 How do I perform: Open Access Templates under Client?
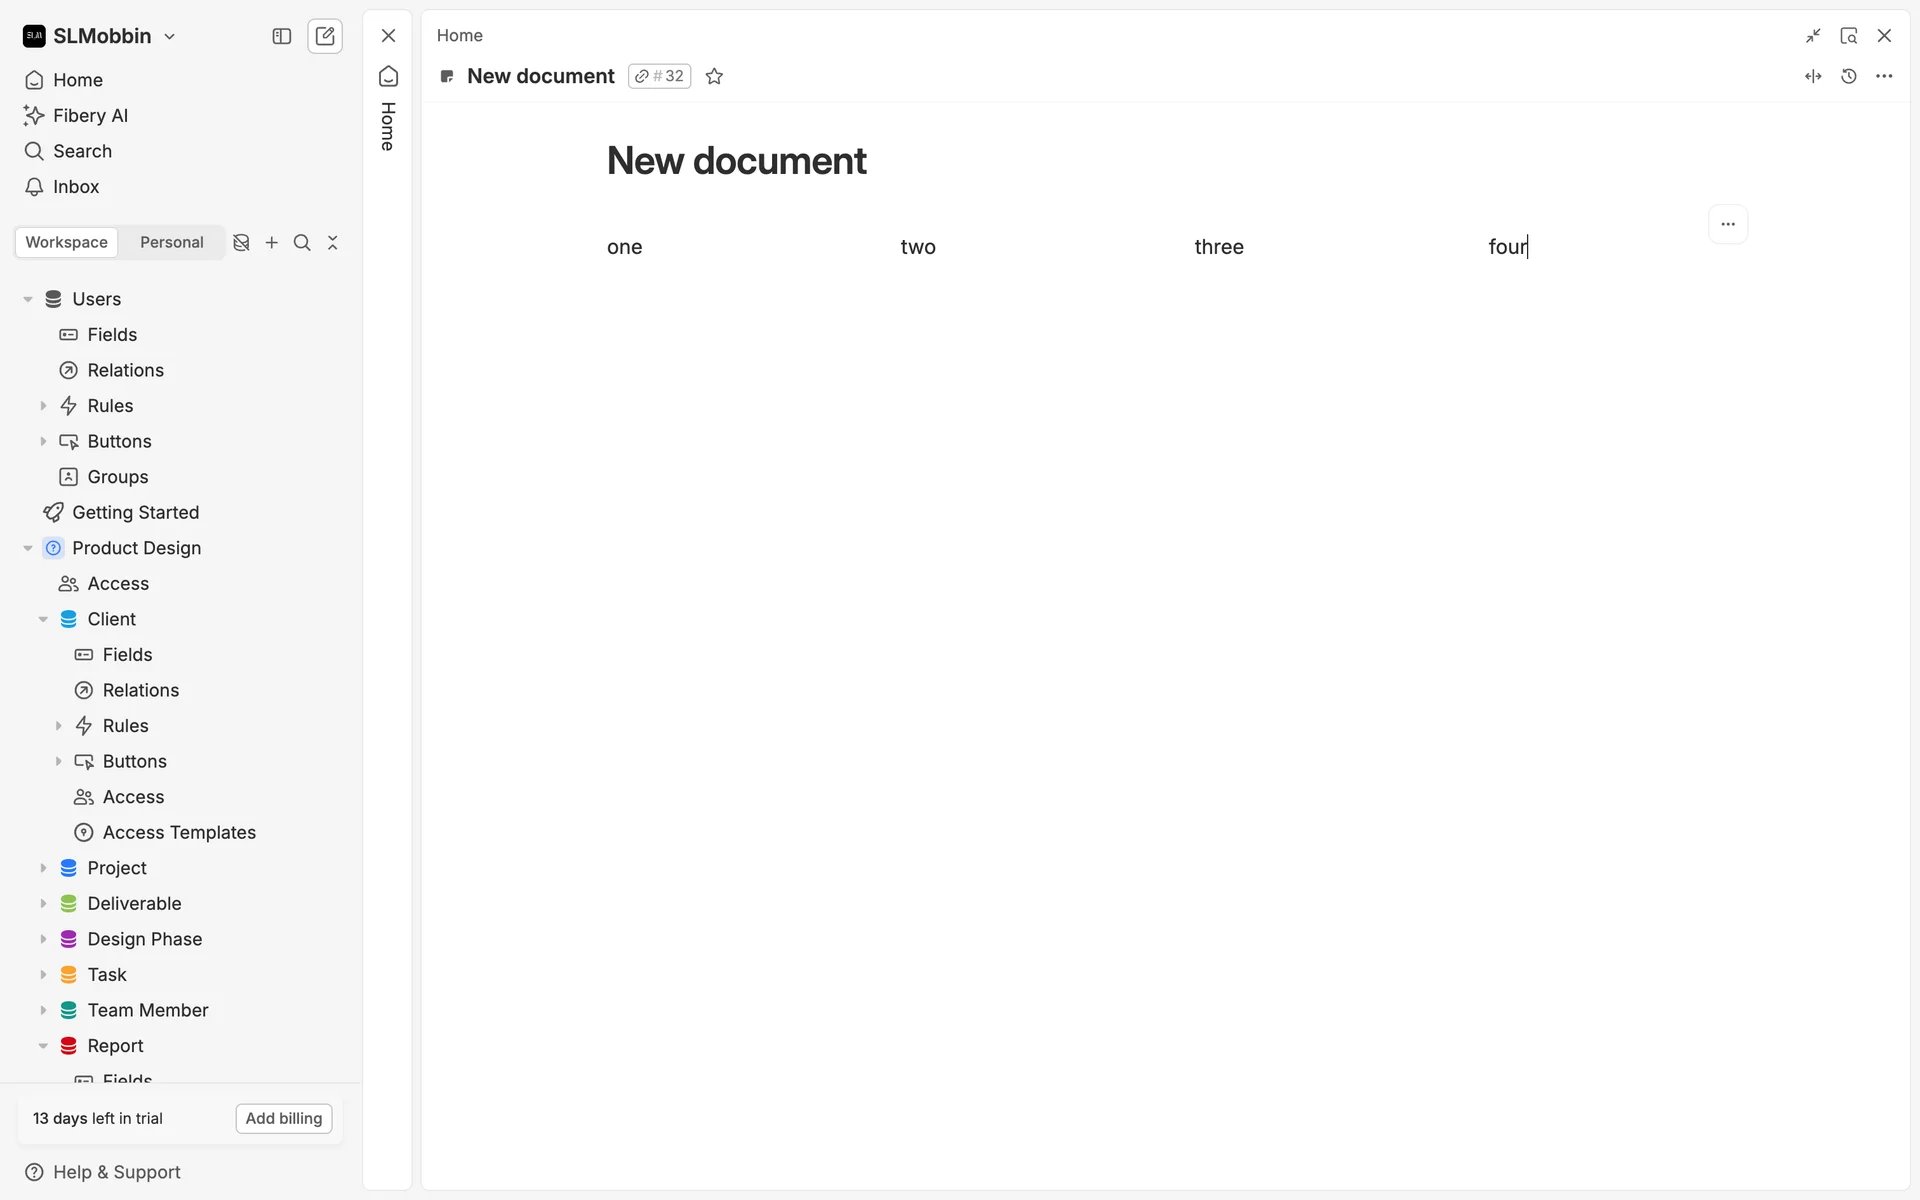point(179,832)
